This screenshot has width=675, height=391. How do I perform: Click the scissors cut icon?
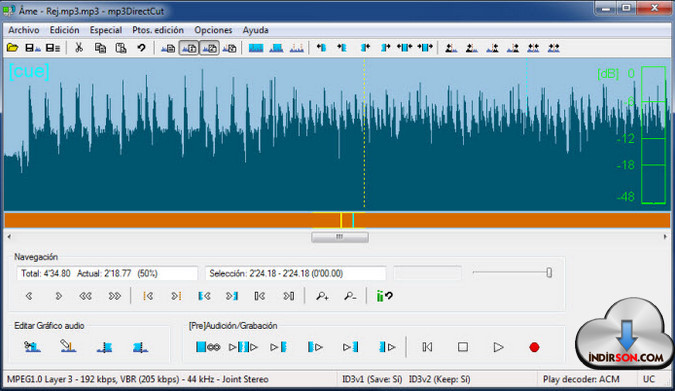click(x=79, y=48)
